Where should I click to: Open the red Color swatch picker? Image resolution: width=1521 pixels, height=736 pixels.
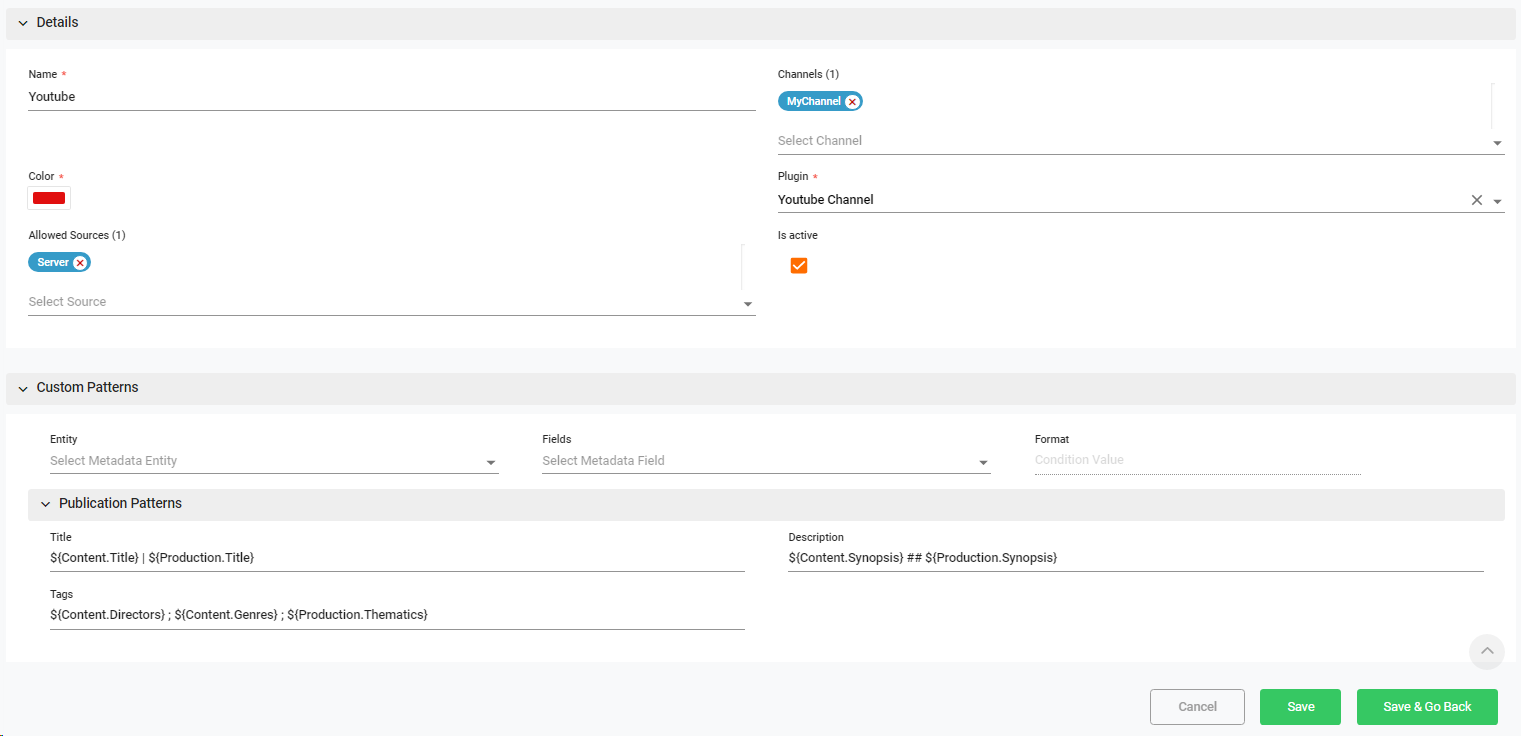click(x=49, y=198)
